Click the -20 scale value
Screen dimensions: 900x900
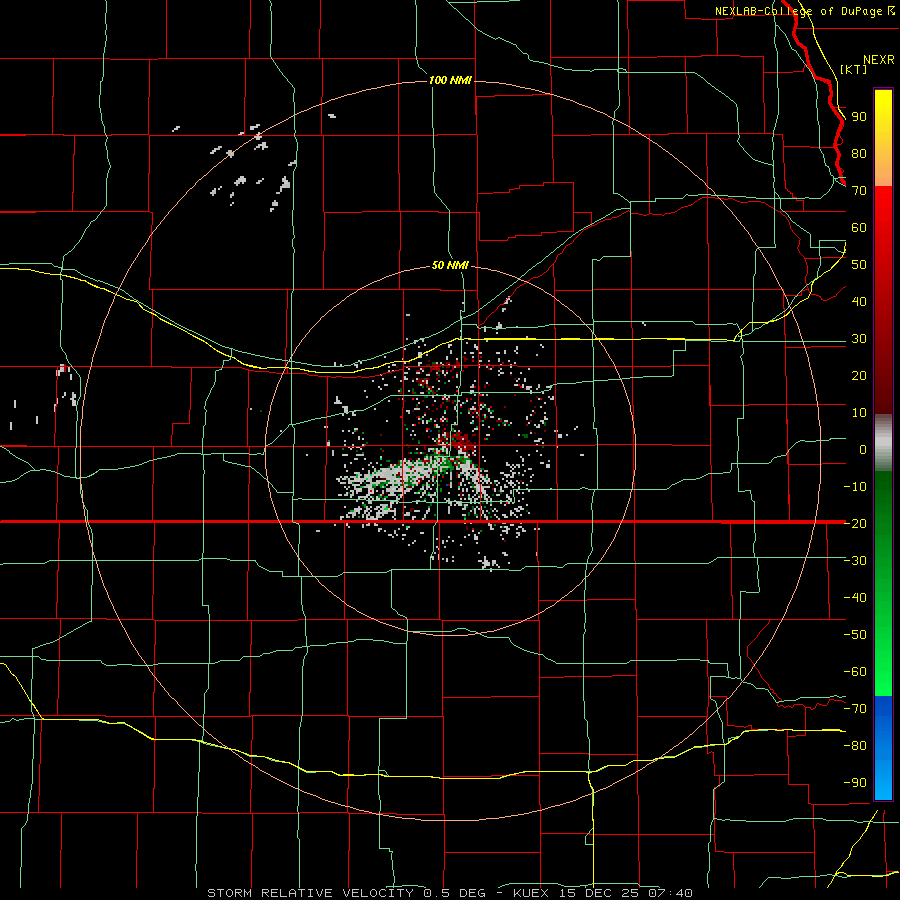pos(855,524)
